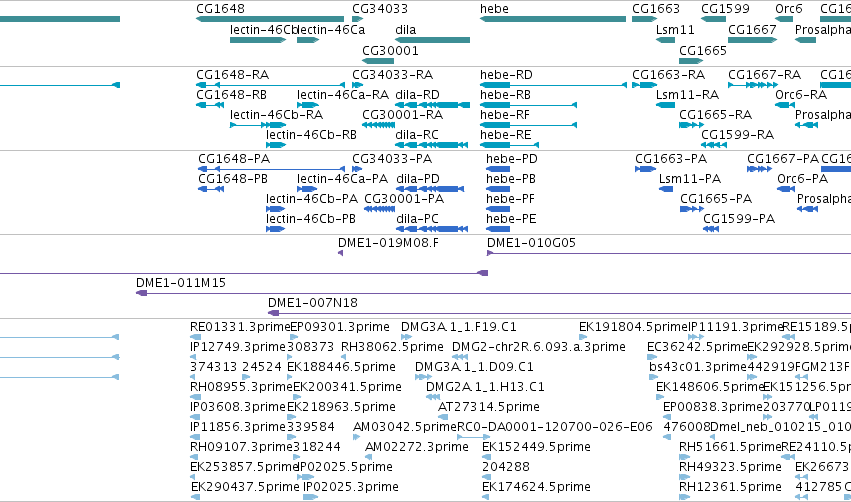Click the CG1667 gene arrow
The height and width of the screenshot is (502, 851).
coord(753,40)
